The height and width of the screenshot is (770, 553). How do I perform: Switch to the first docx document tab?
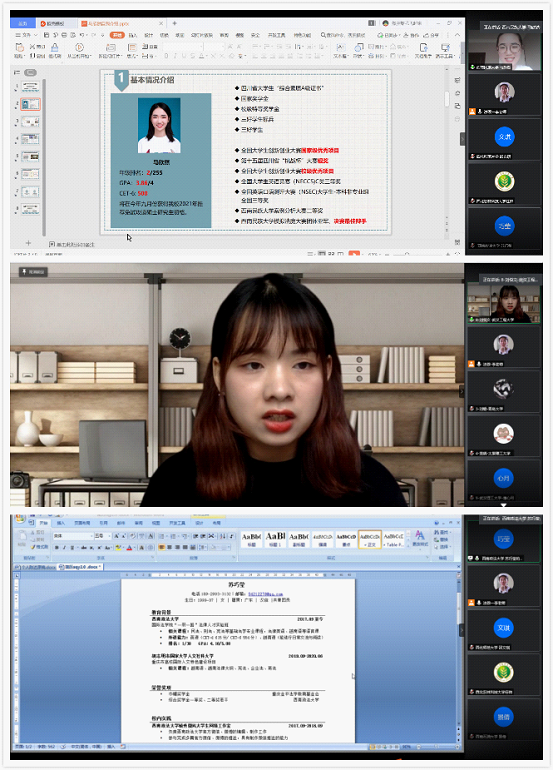tap(35, 567)
